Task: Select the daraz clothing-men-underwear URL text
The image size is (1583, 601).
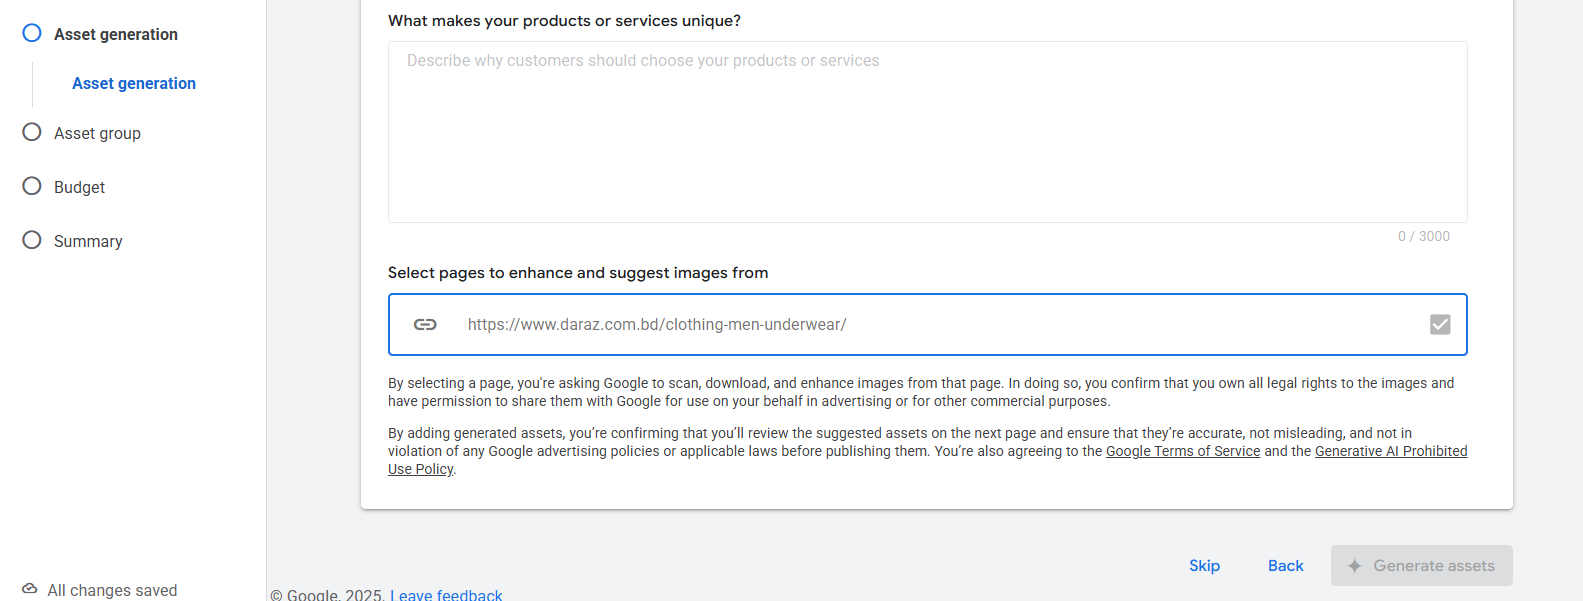Action: pyautogui.click(x=657, y=324)
